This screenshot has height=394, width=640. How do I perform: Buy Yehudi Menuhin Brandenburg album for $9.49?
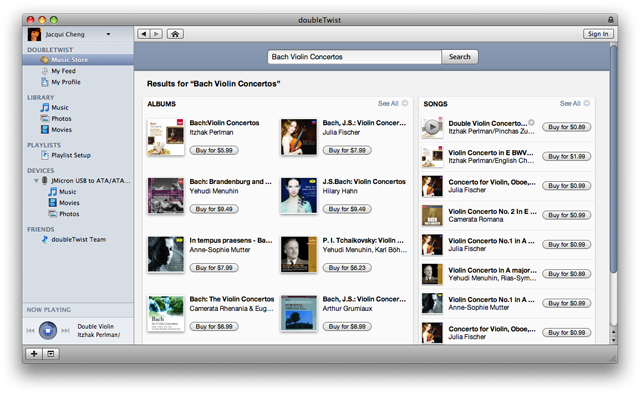[x=214, y=209]
